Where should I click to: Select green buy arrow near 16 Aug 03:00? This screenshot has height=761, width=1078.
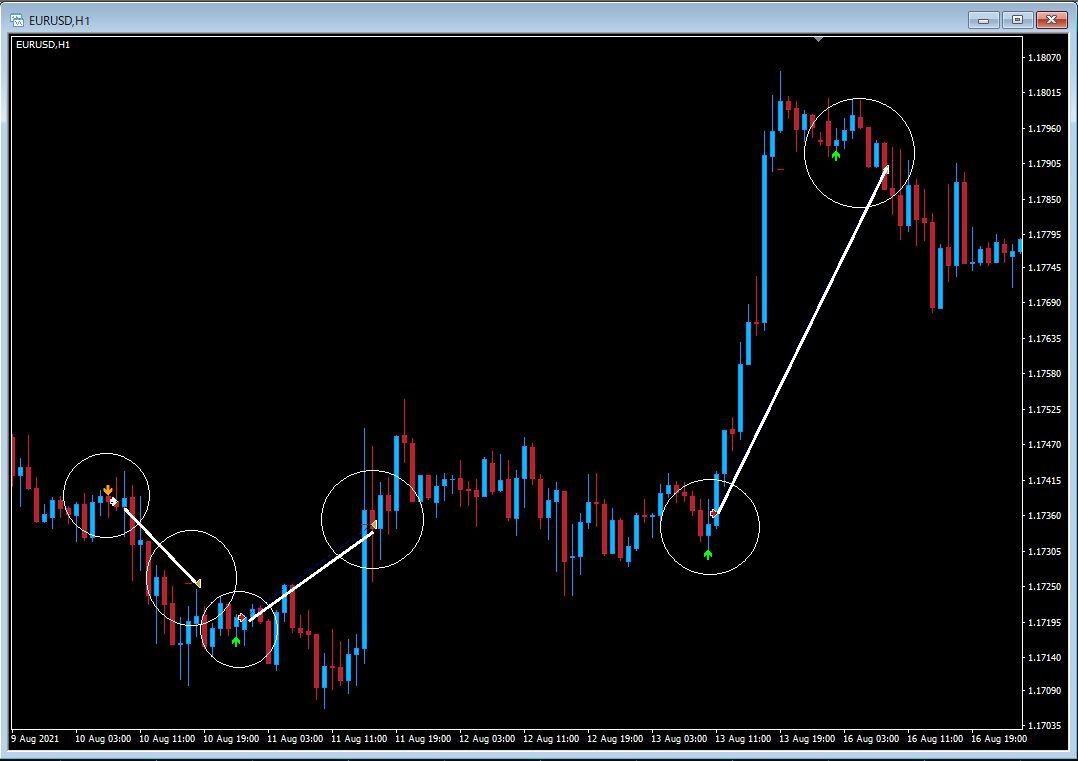[835, 155]
